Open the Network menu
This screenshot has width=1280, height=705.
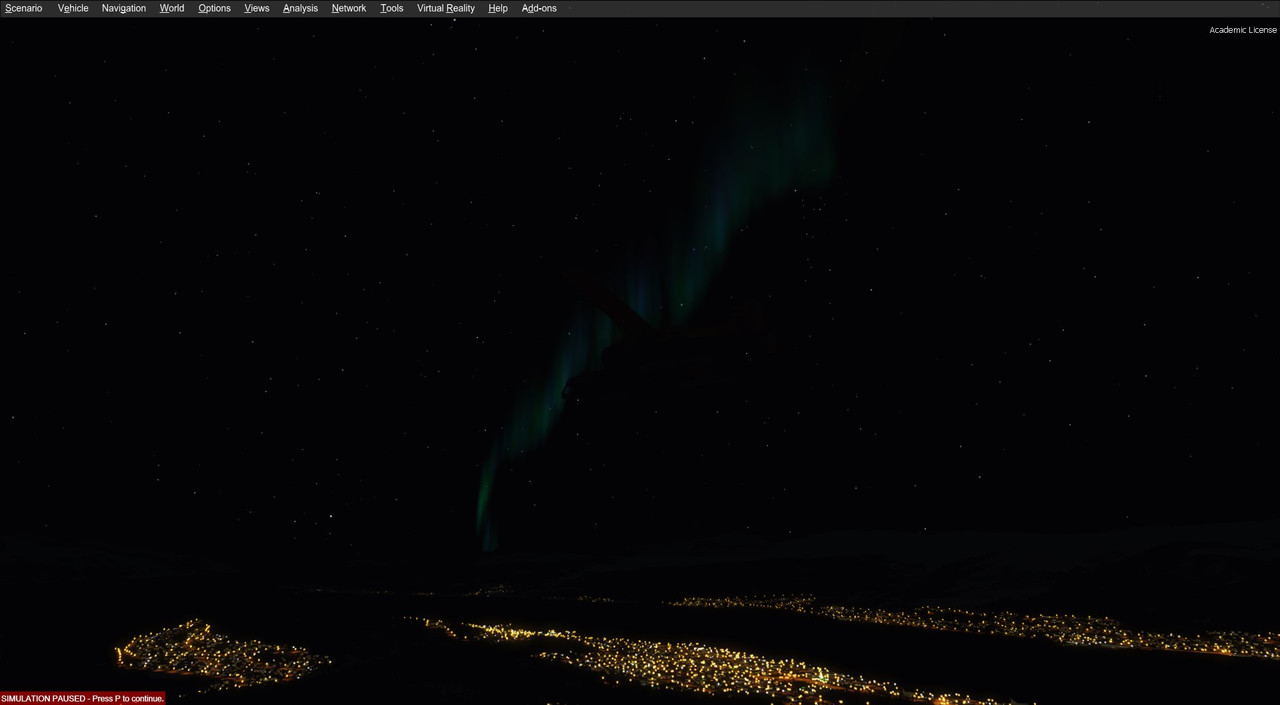tap(349, 8)
